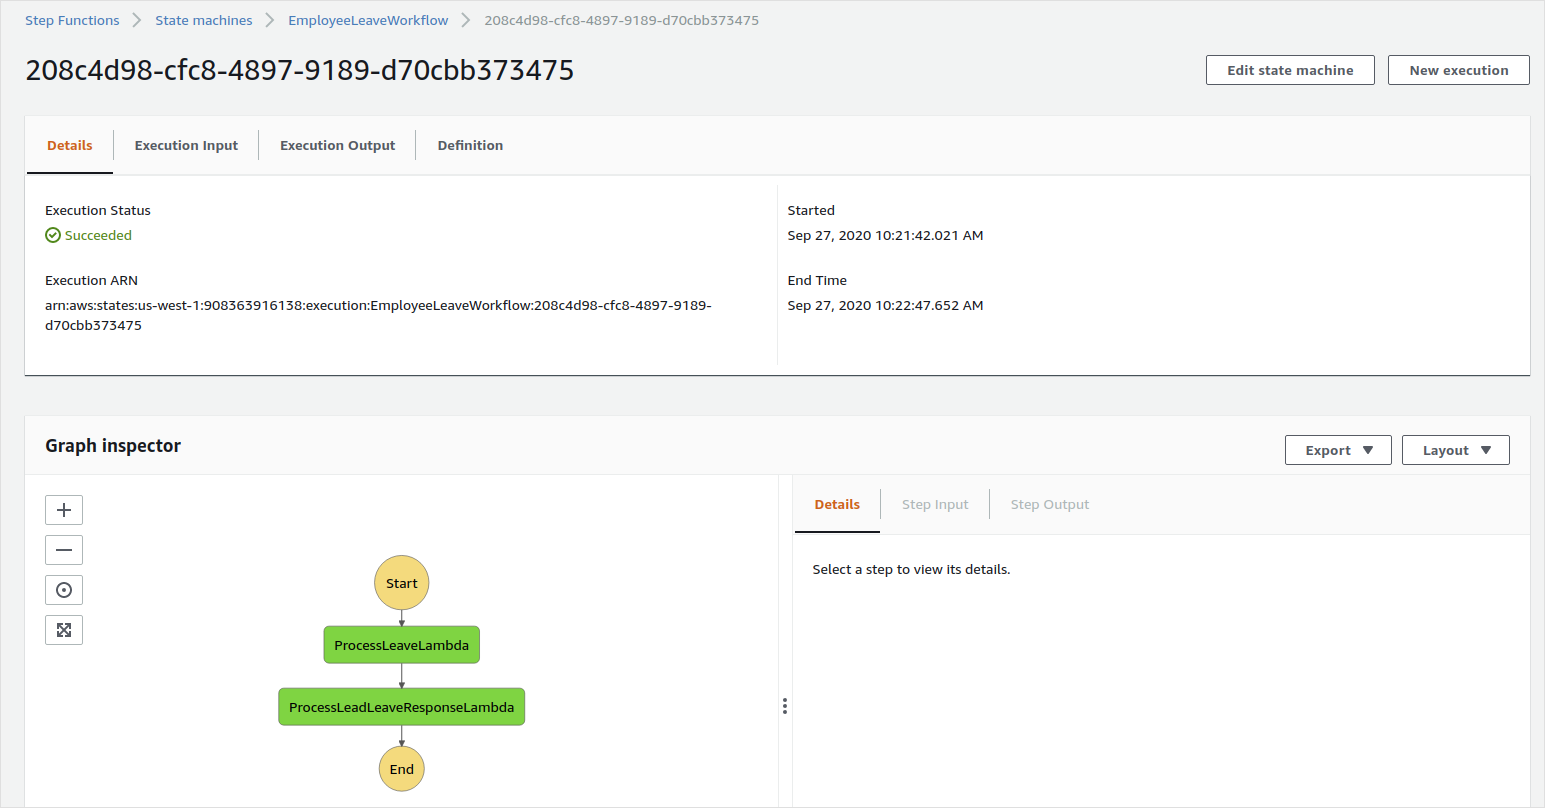This screenshot has width=1545, height=808.
Task: Open the Layout dropdown
Action: click(x=1455, y=449)
